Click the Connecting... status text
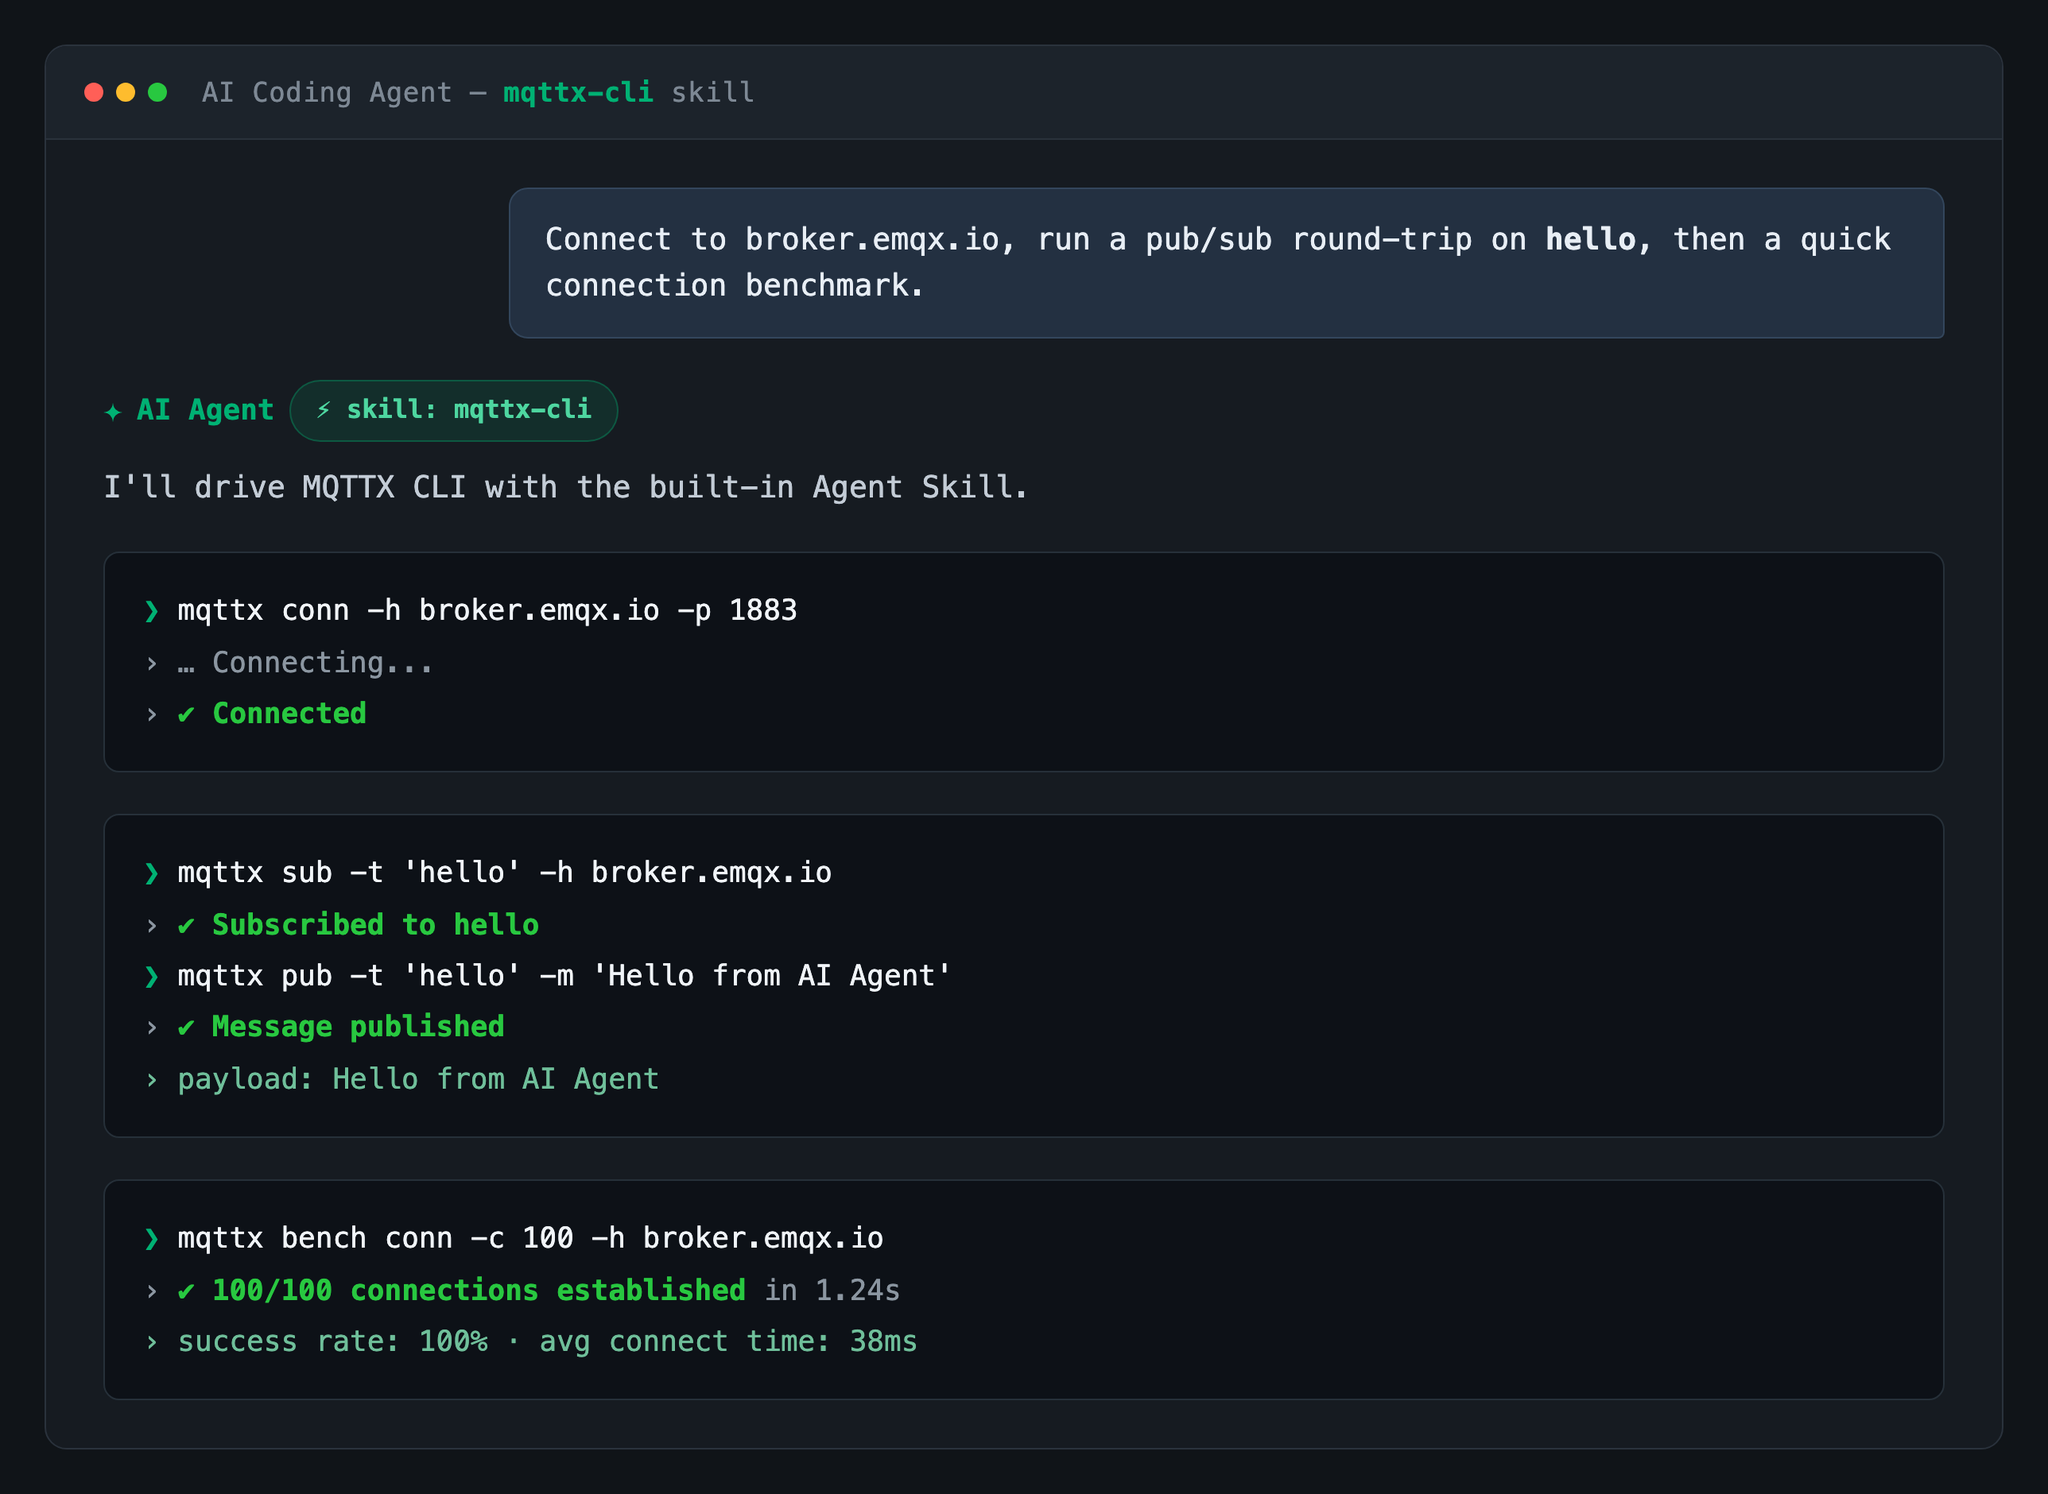2048x1494 pixels. 323,664
